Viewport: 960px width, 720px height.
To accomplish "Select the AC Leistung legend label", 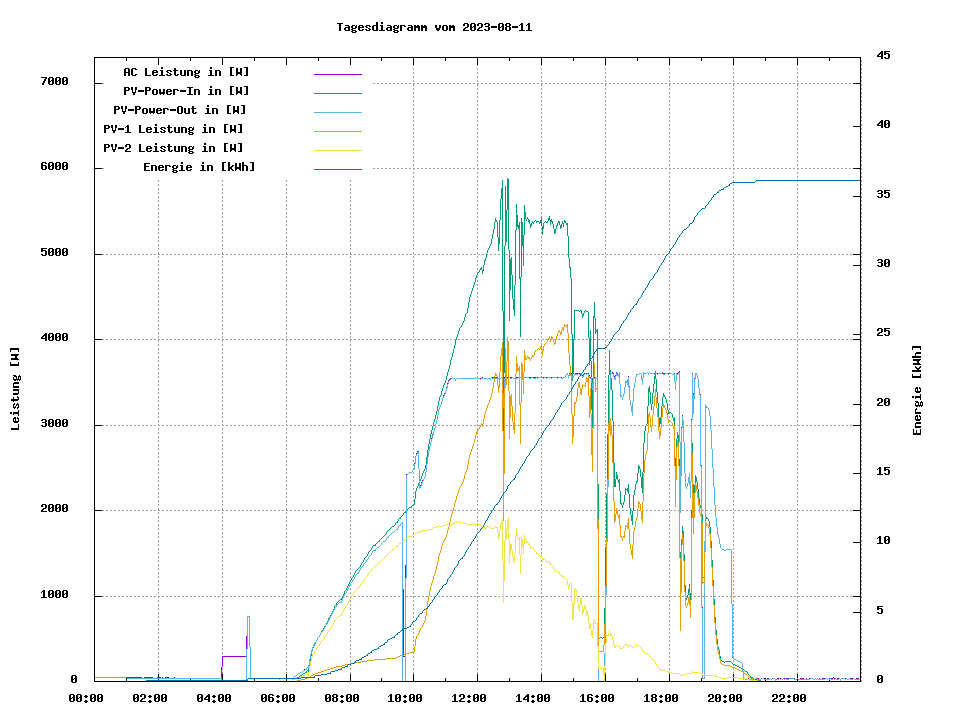I will coord(186,72).
